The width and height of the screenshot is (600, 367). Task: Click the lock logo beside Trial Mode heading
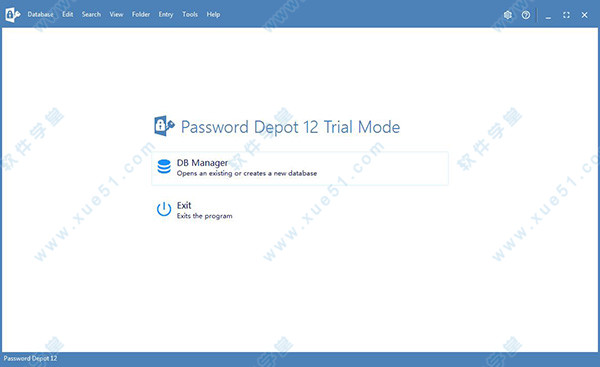tap(165, 126)
